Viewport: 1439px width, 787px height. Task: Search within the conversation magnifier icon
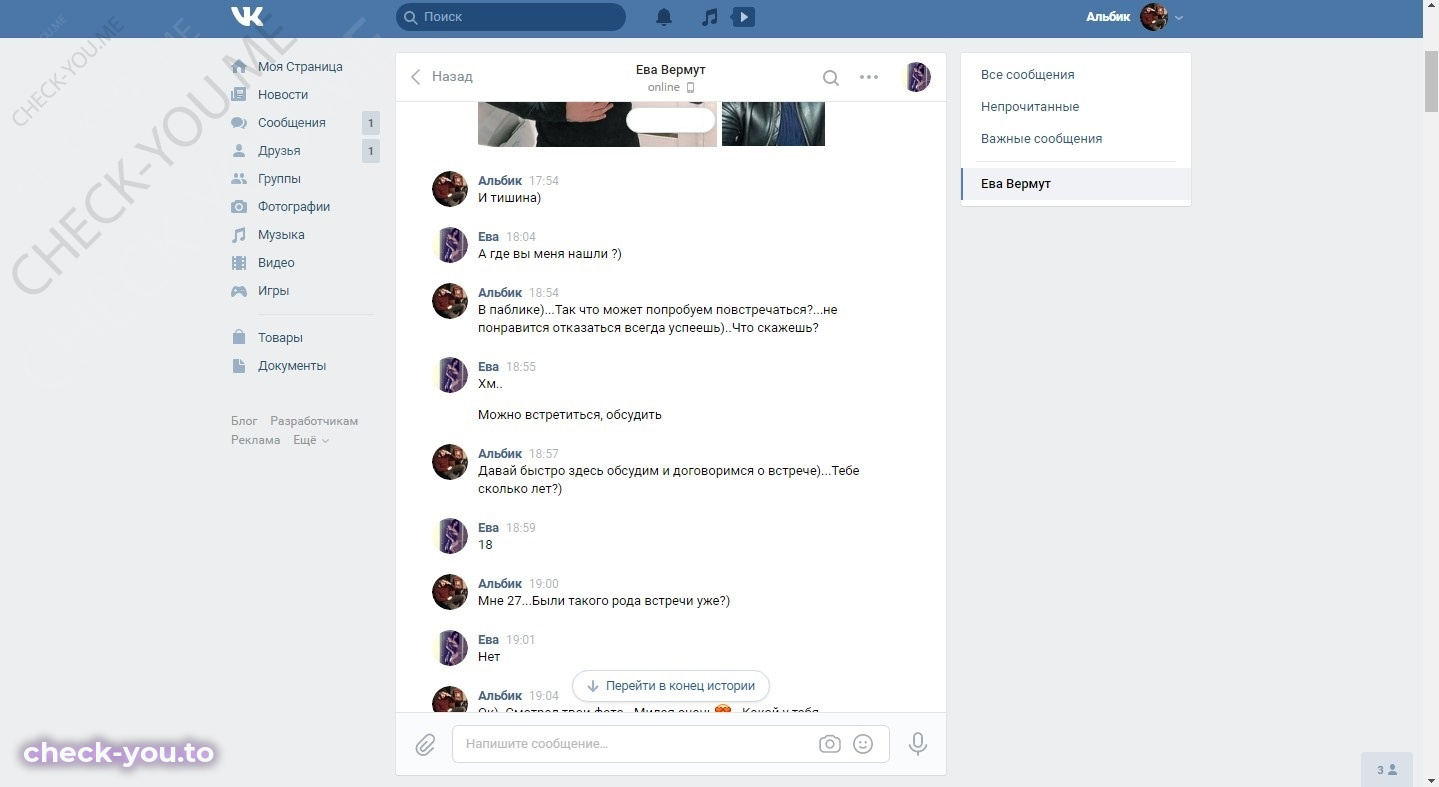click(x=831, y=77)
